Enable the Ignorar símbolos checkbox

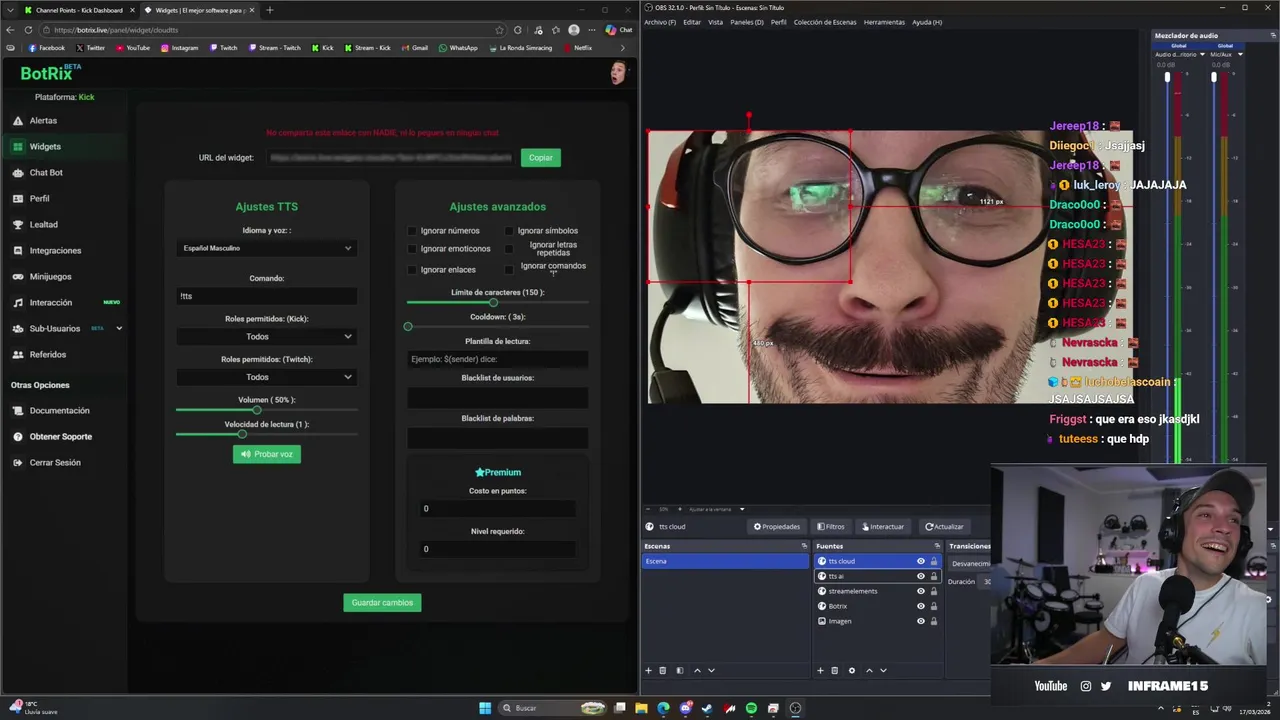(x=508, y=231)
